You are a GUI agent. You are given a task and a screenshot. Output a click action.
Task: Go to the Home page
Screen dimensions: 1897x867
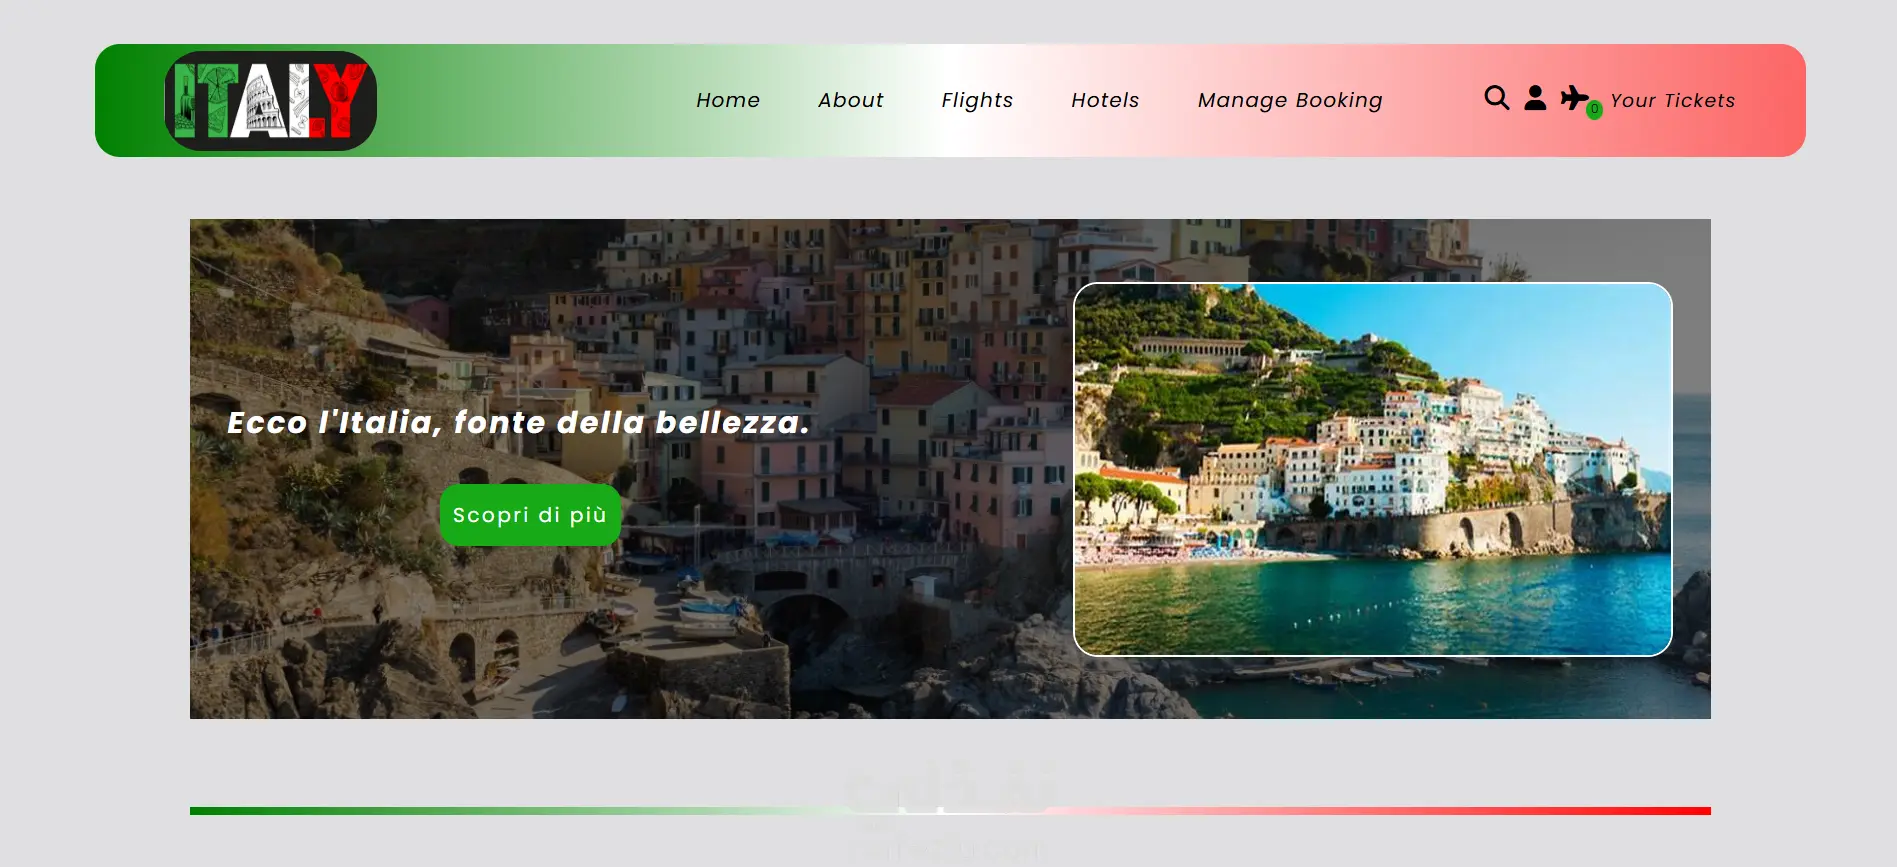pos(728,100)
